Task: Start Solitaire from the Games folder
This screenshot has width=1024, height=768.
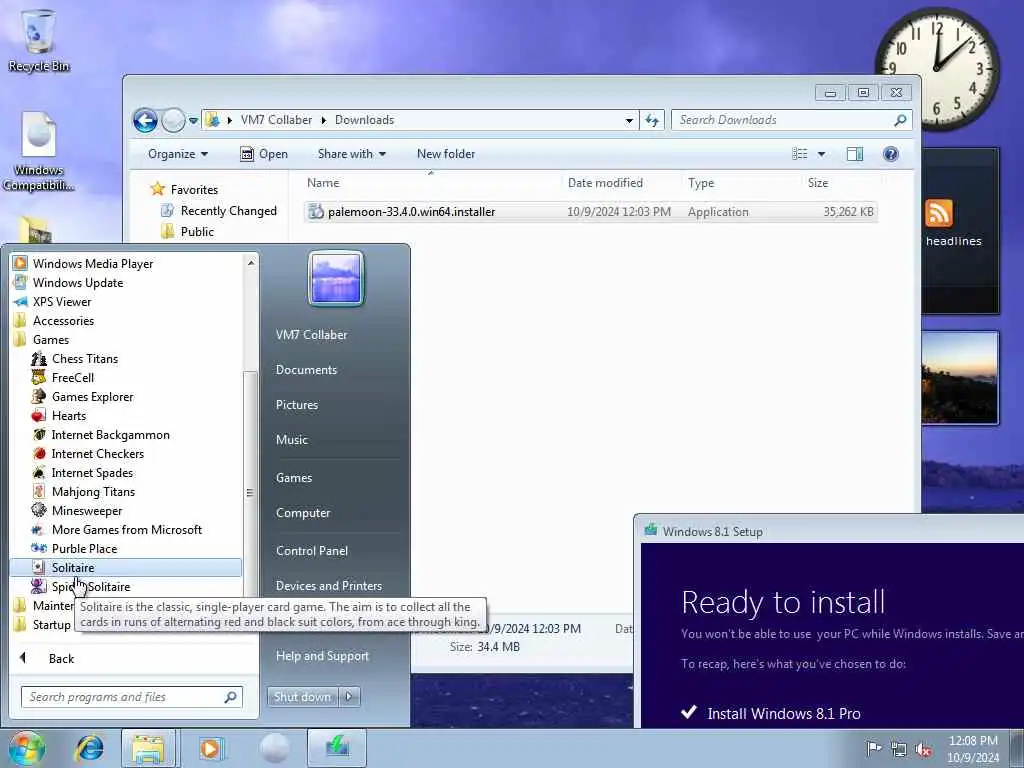Action: pyautogui.click(x=126, y=567)
